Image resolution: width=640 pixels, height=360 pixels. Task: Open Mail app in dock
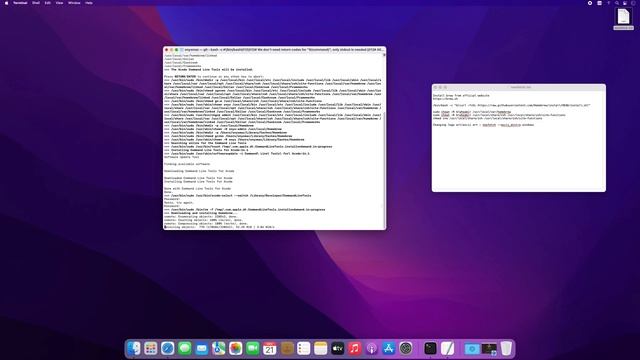coord(202,349)
